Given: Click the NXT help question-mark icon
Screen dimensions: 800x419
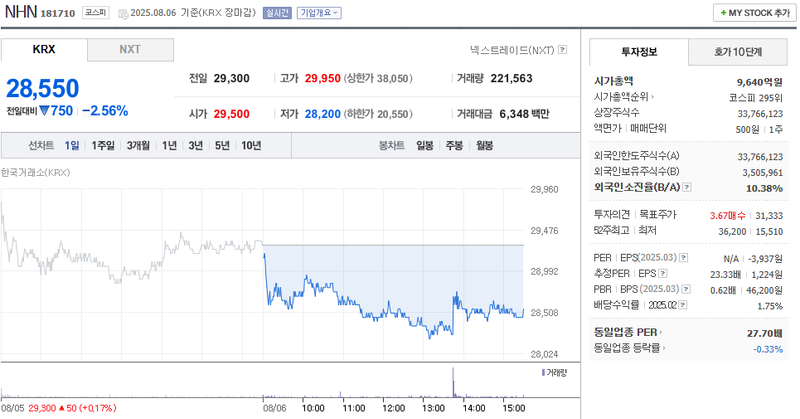Looking at the screenshot, I should point(562,50).
